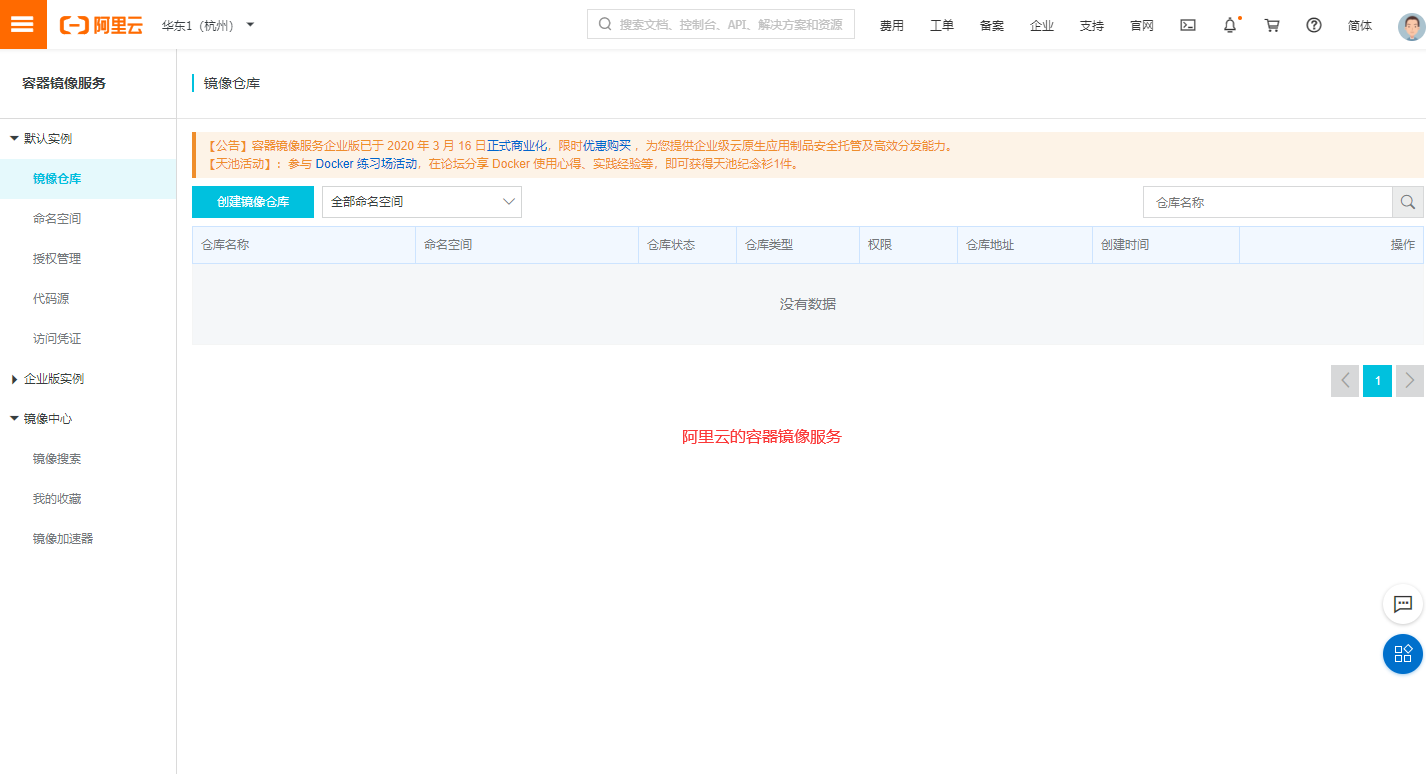Go to next page arrow
This screenshot has height=774, width=1426.
point(1410,381)
